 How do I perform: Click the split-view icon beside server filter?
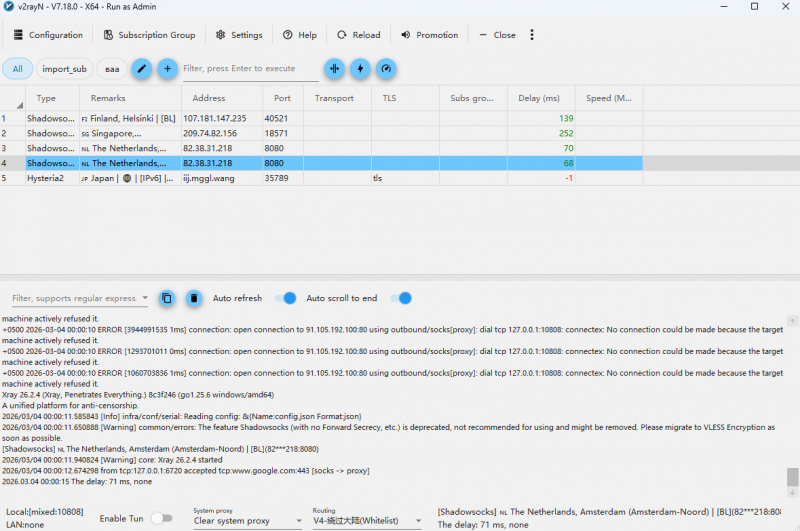pyautogui.click(x=334, y=68)
